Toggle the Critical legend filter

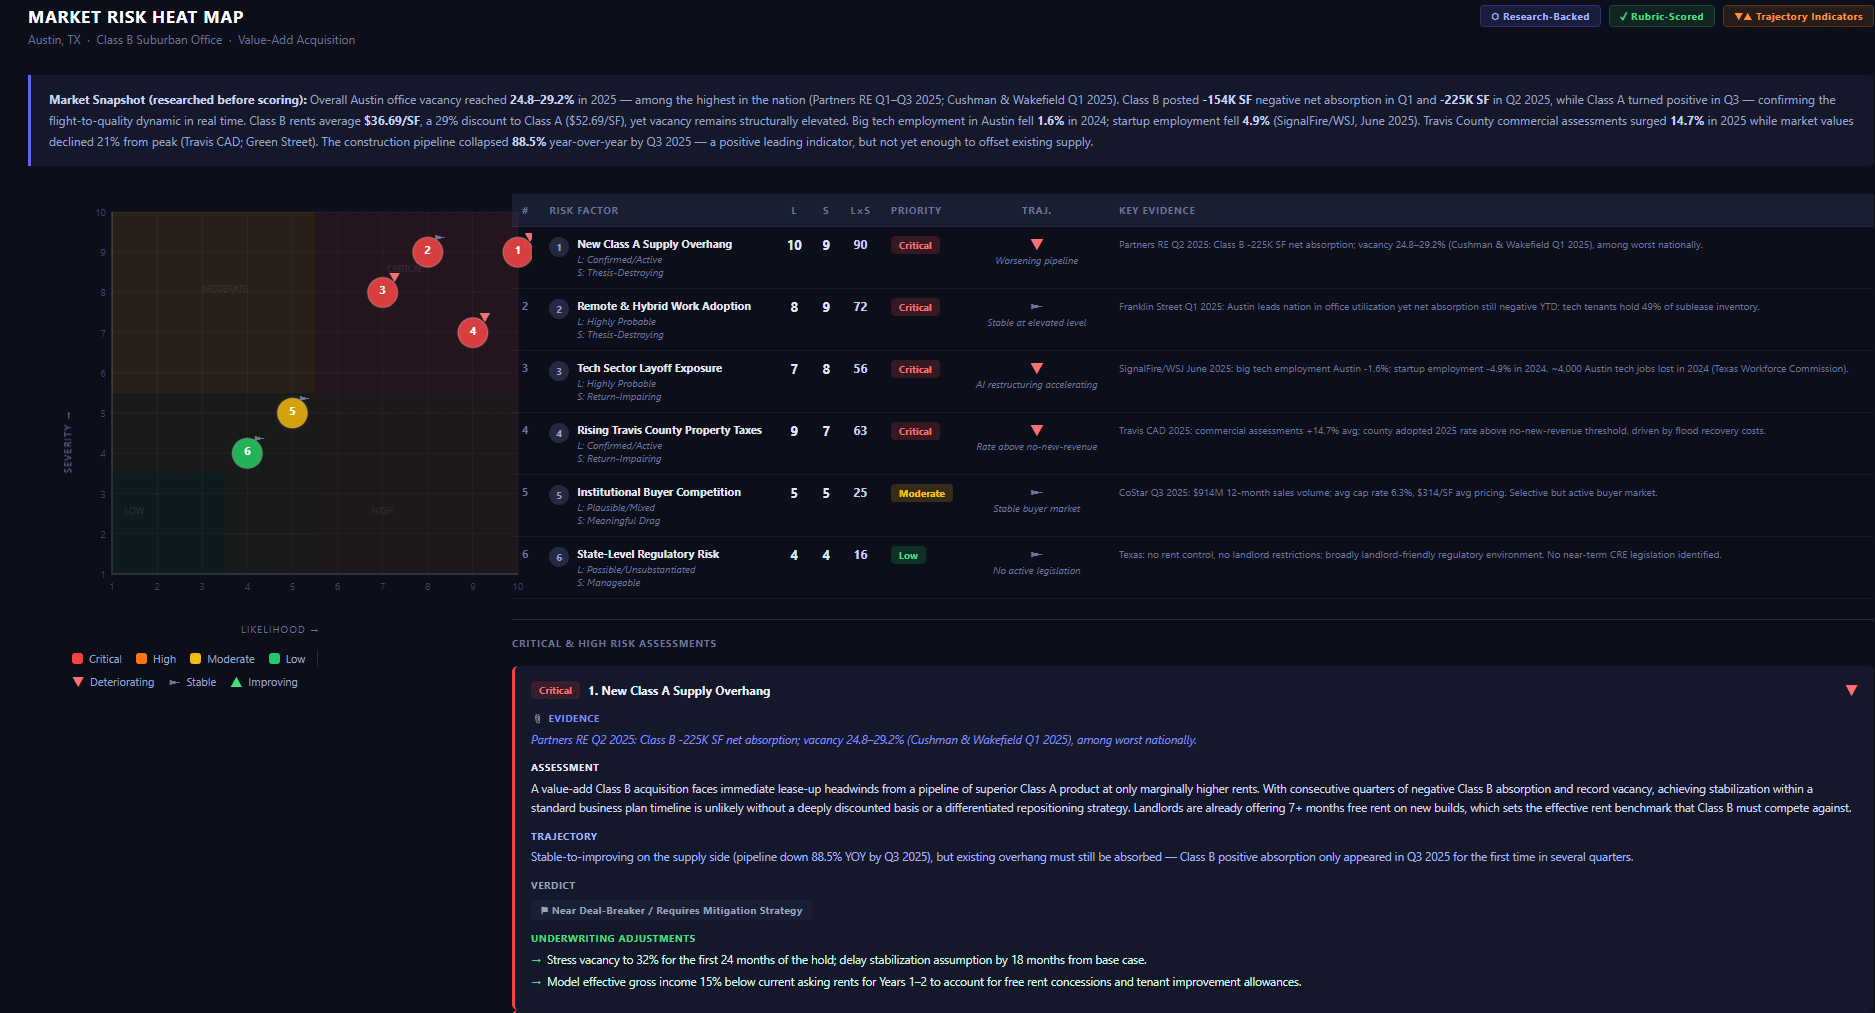pos(97,659)
